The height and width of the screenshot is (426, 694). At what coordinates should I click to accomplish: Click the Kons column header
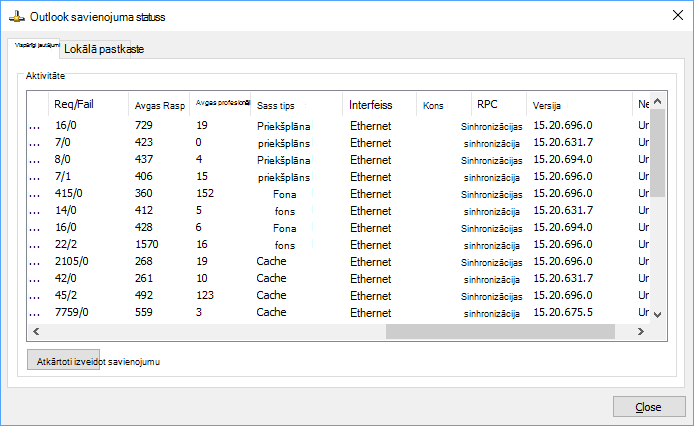coord(443,105)
